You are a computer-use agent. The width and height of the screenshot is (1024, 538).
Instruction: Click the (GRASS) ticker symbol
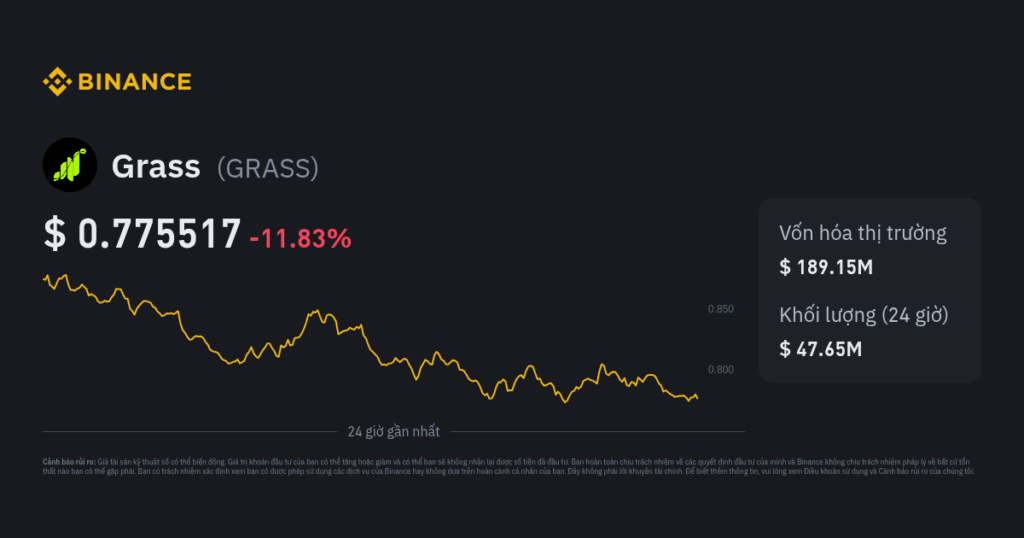point(268,168)
